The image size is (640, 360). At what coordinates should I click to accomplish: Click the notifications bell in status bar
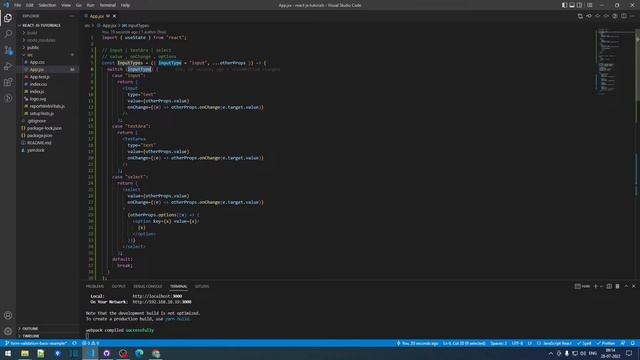(633, 343)
